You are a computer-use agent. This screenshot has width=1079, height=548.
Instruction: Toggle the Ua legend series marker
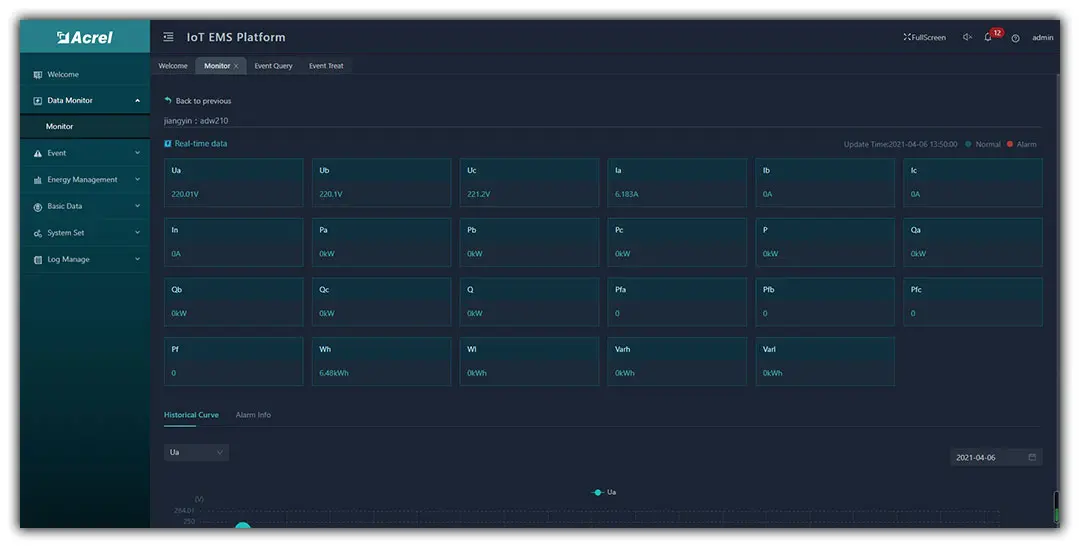coord(597,492)
